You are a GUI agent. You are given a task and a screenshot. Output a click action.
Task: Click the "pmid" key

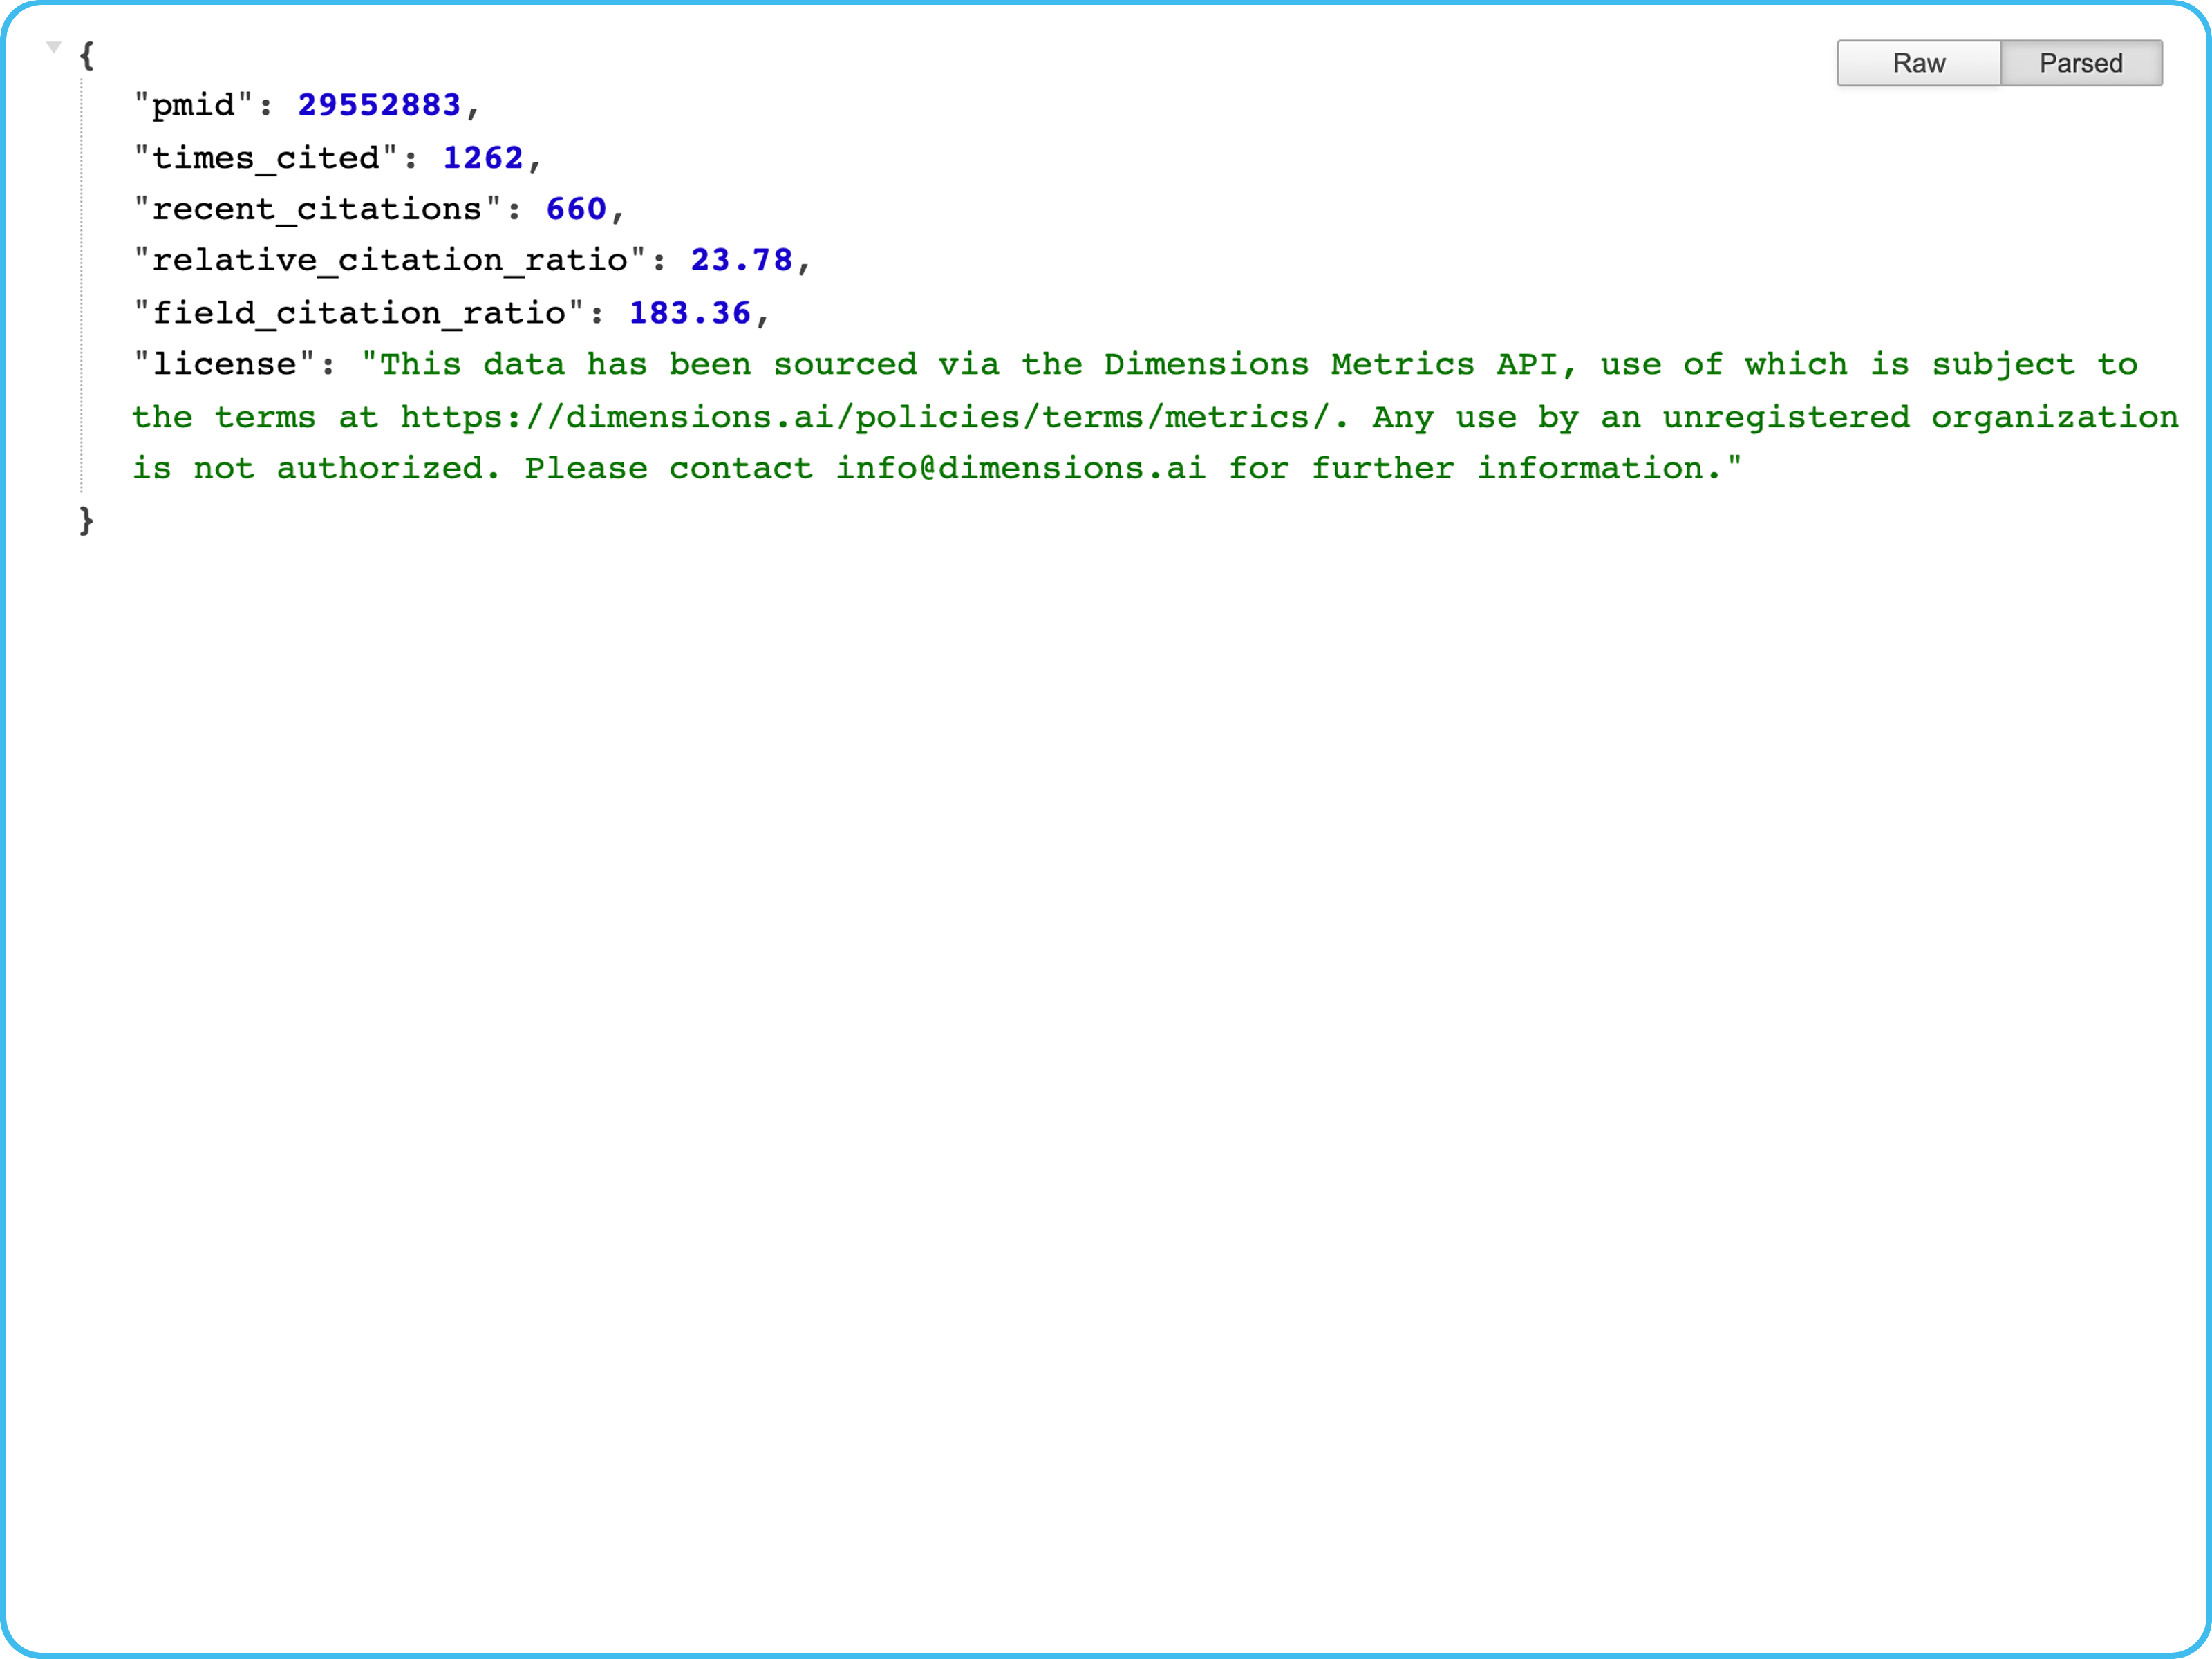tap(193, 105)
